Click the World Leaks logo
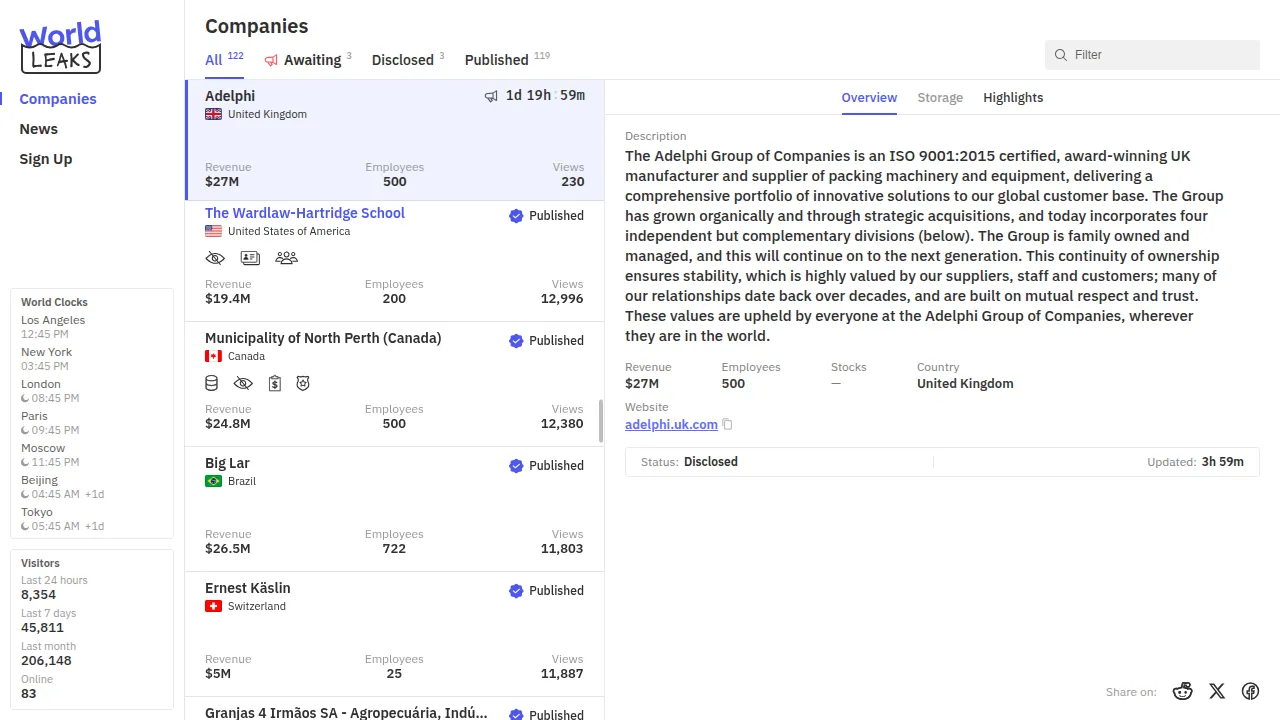 [60, 47]
